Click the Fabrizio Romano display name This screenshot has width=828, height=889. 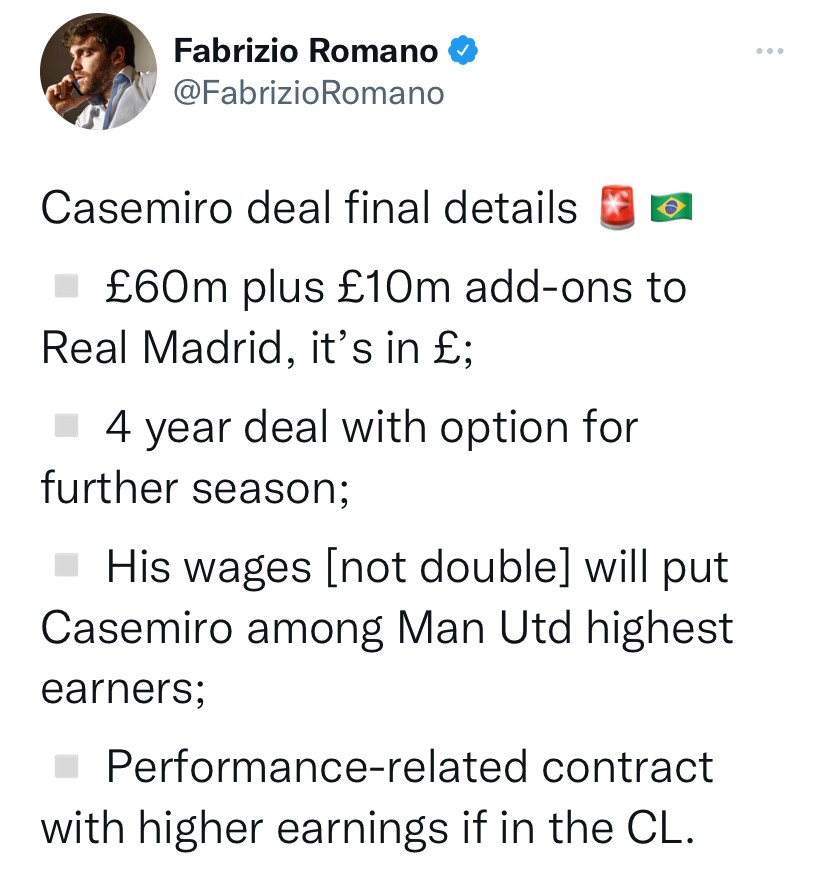306,49
